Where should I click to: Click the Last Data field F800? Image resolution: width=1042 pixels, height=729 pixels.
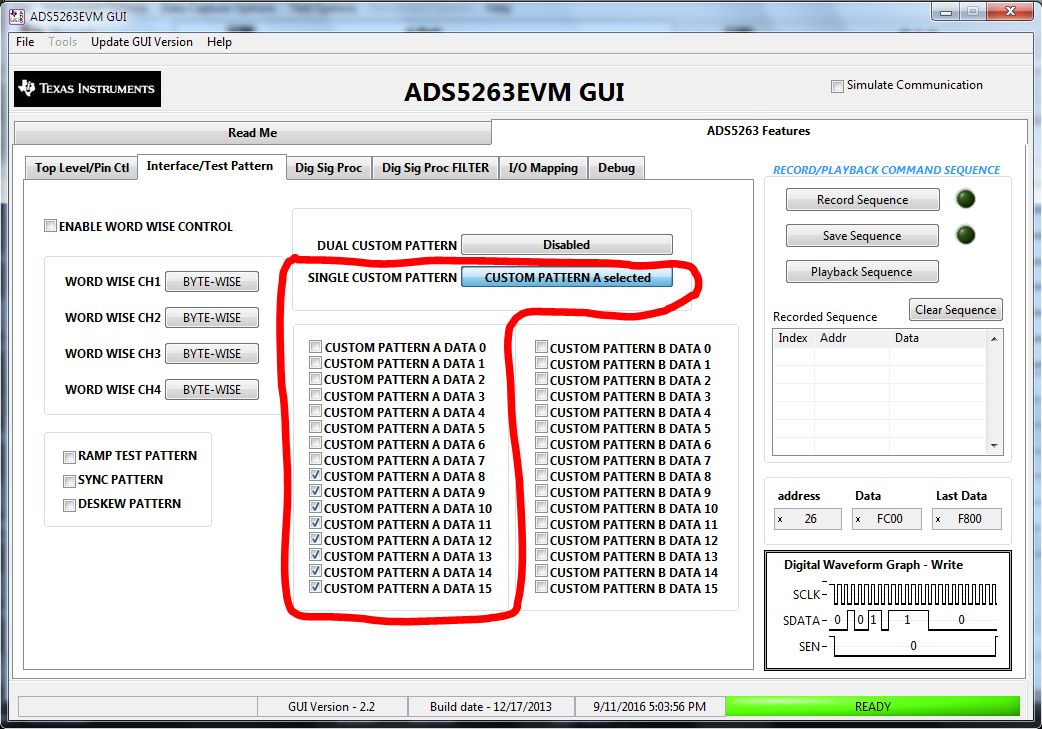click(967, 519)
